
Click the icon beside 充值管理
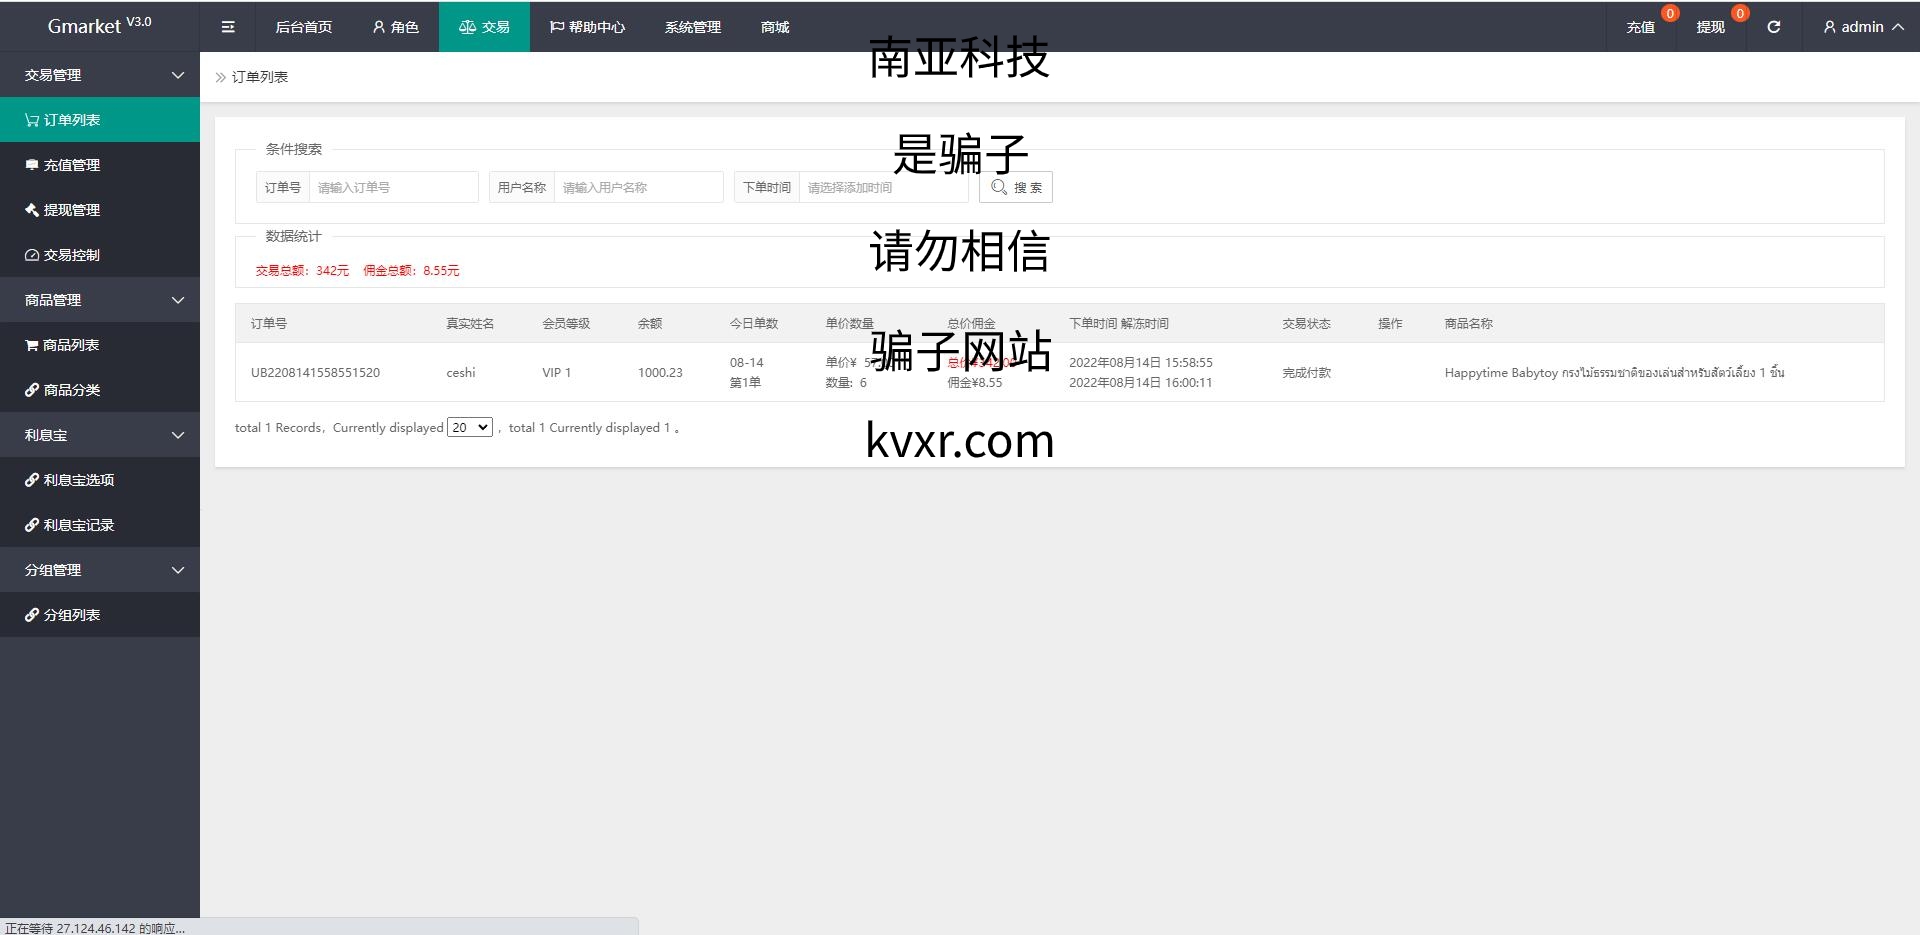click(32, 165)
